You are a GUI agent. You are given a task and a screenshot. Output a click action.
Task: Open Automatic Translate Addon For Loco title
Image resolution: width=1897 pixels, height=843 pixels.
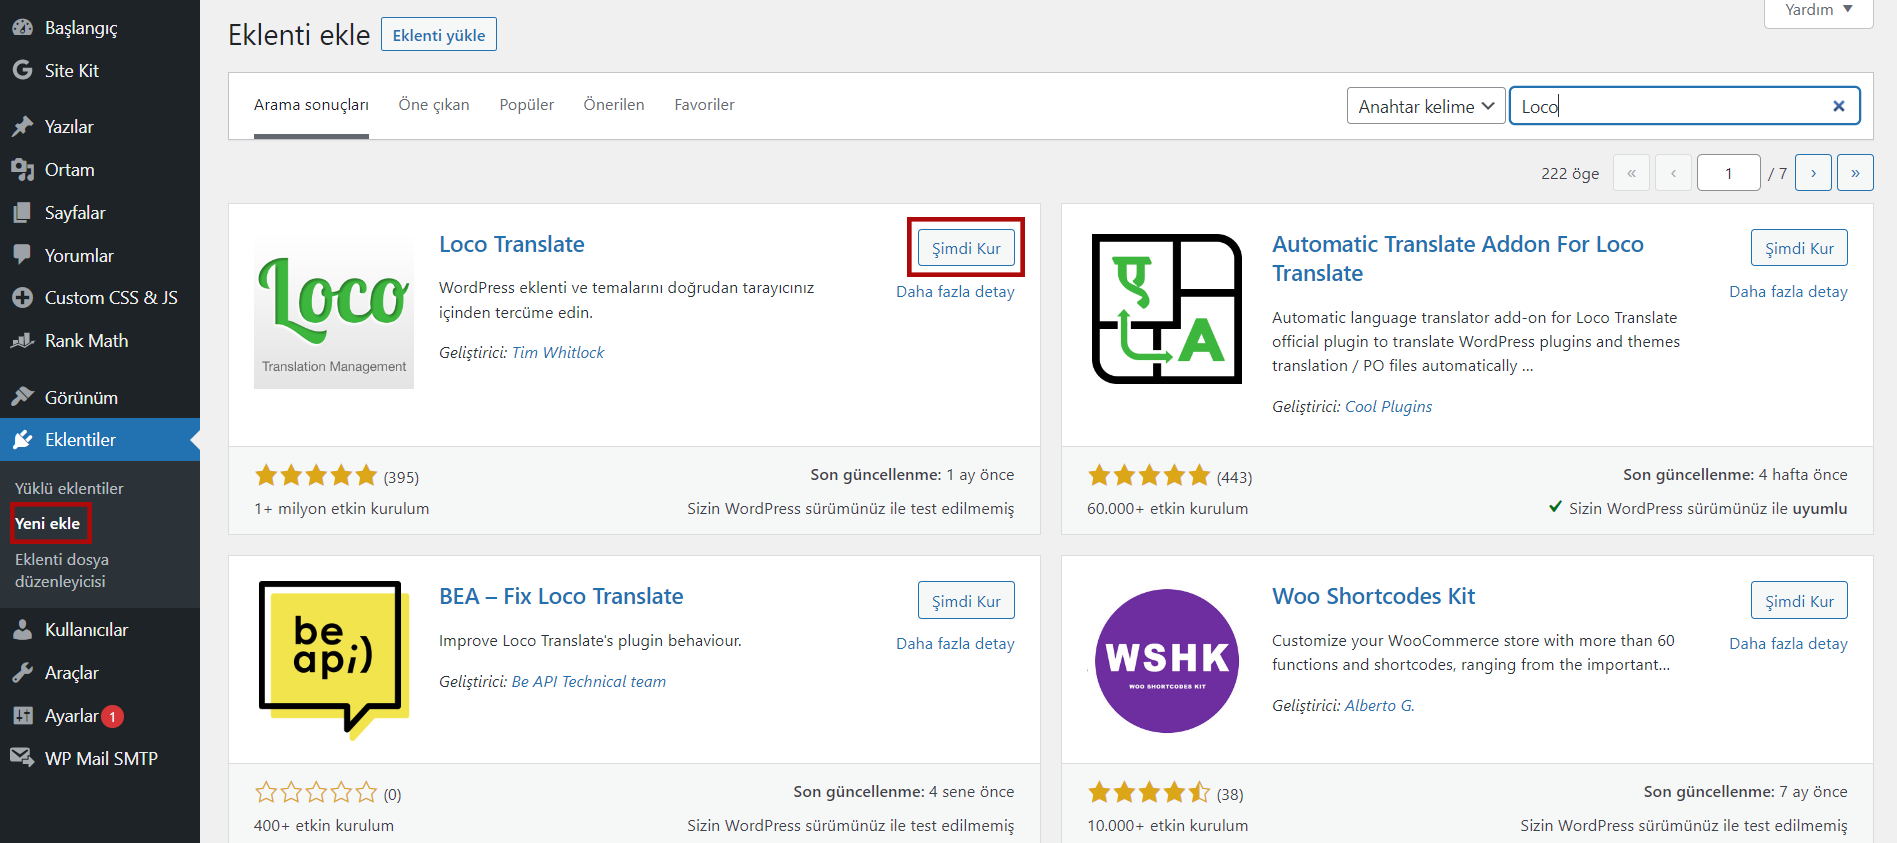click(x=1457, y=259)
